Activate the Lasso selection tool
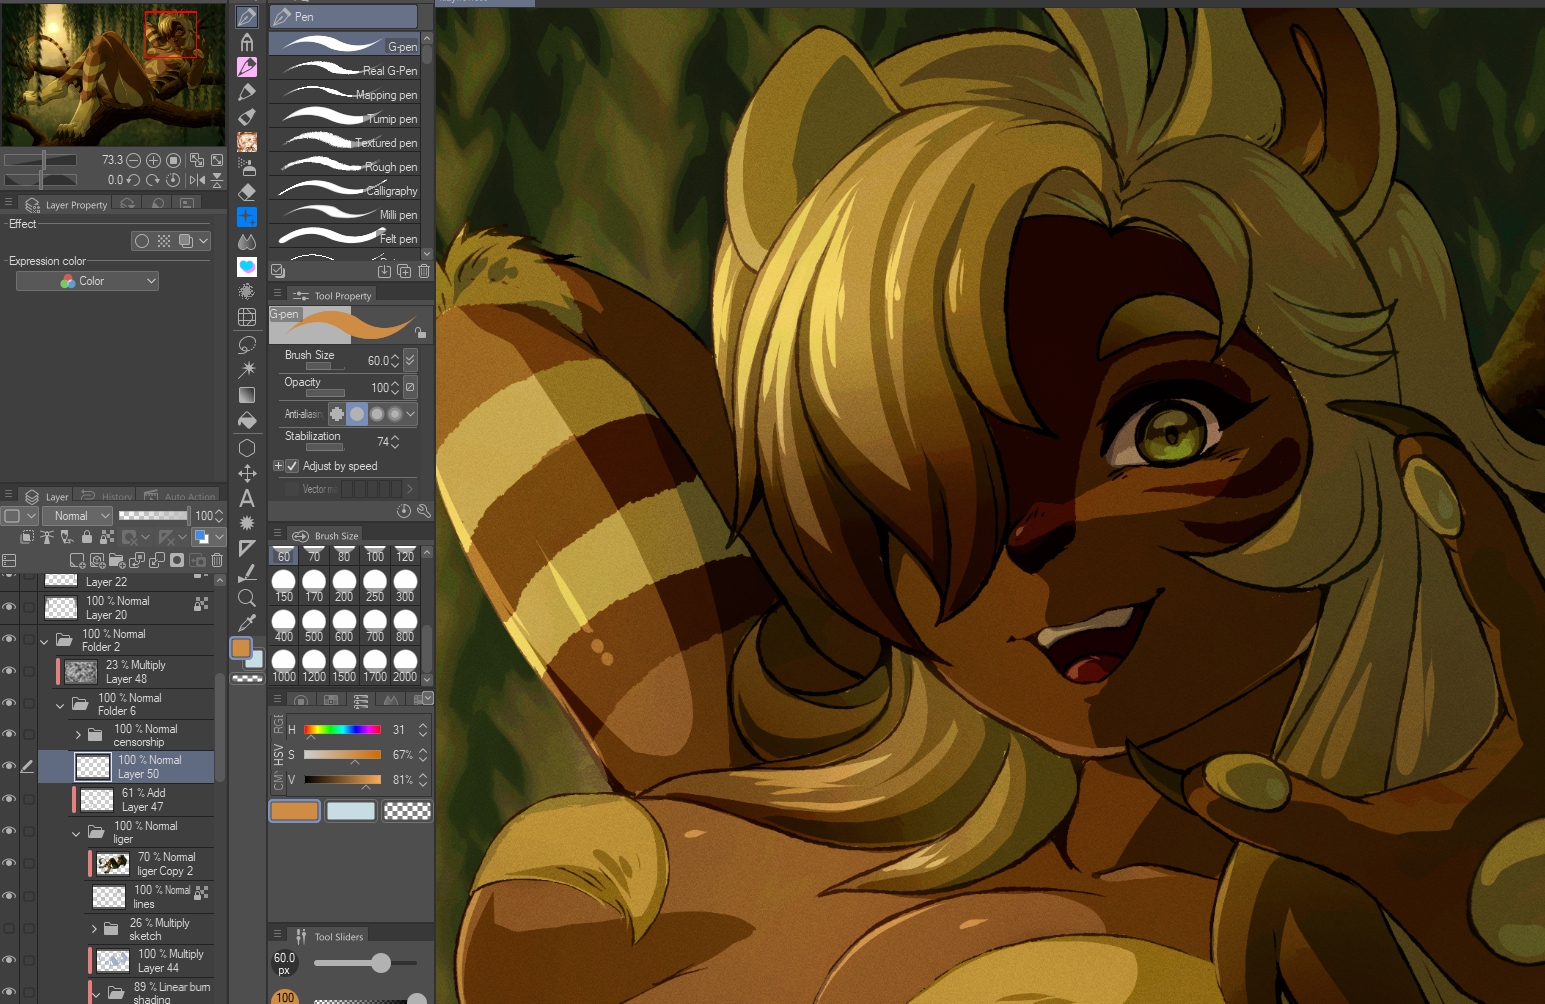This screenshot has width=1545, height=1004. [x=247, y=345]
